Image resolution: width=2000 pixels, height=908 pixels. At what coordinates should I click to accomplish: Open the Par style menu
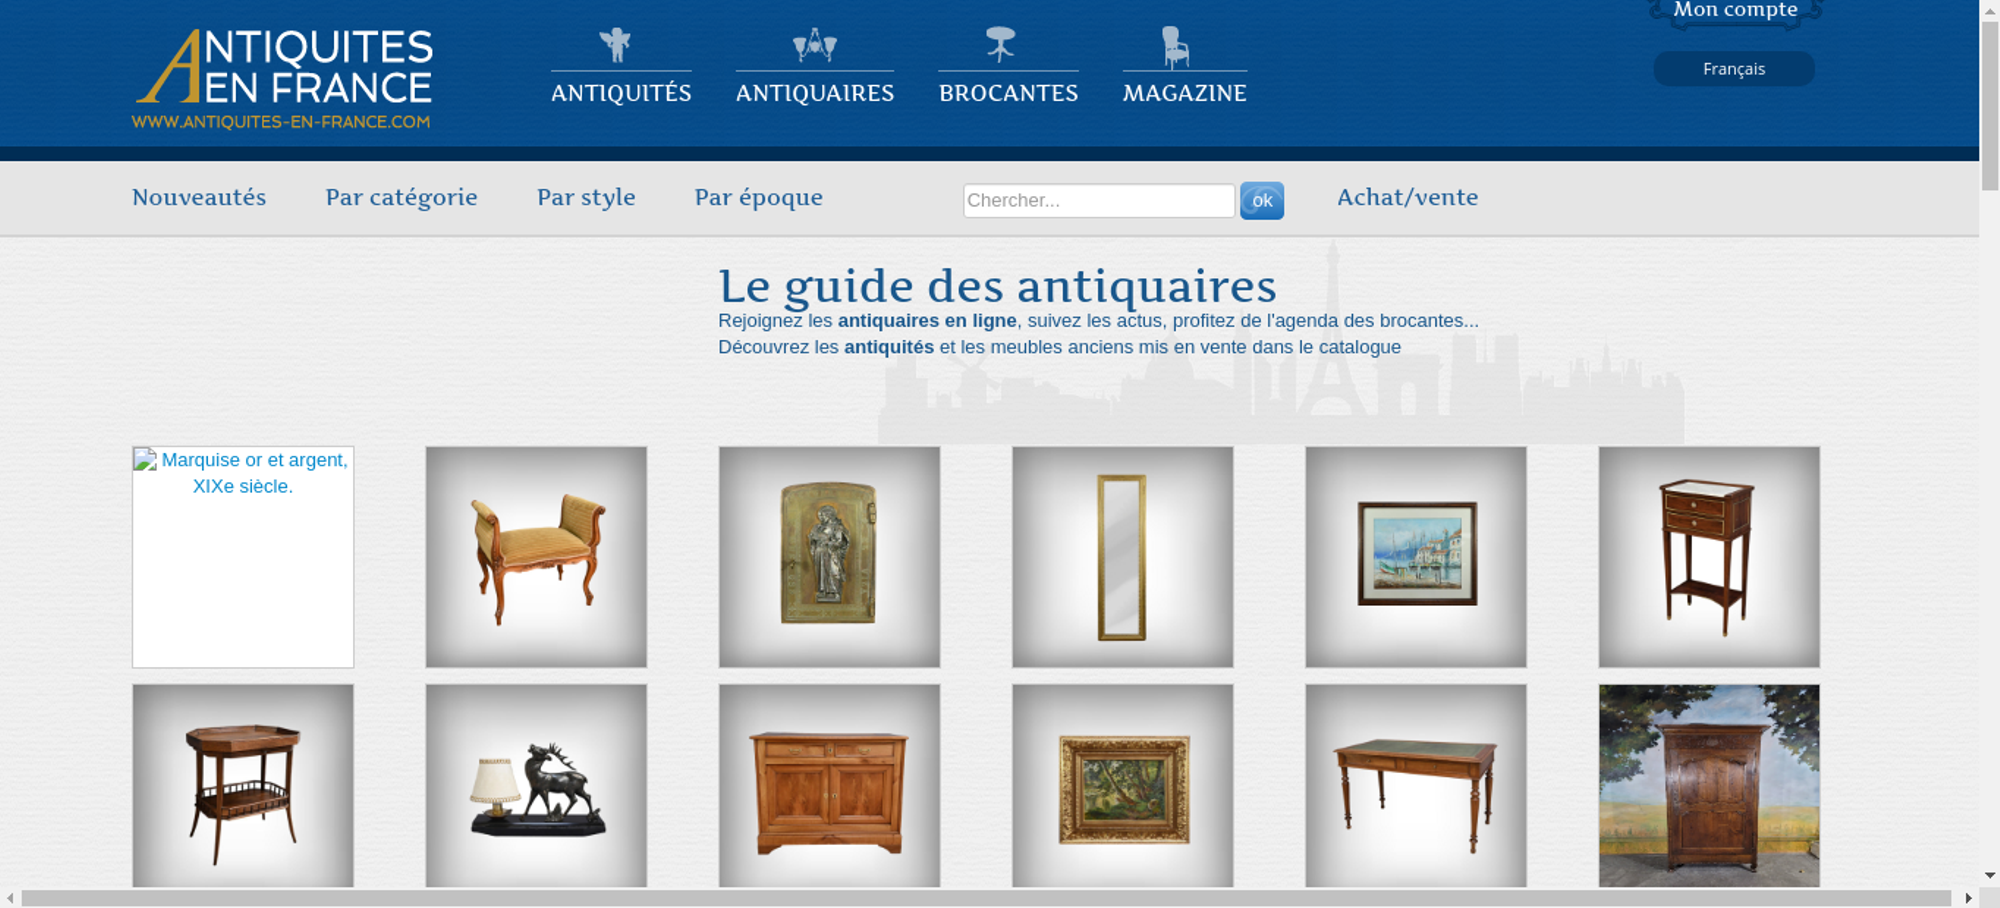pyautogui.click(x=586, y=197)
